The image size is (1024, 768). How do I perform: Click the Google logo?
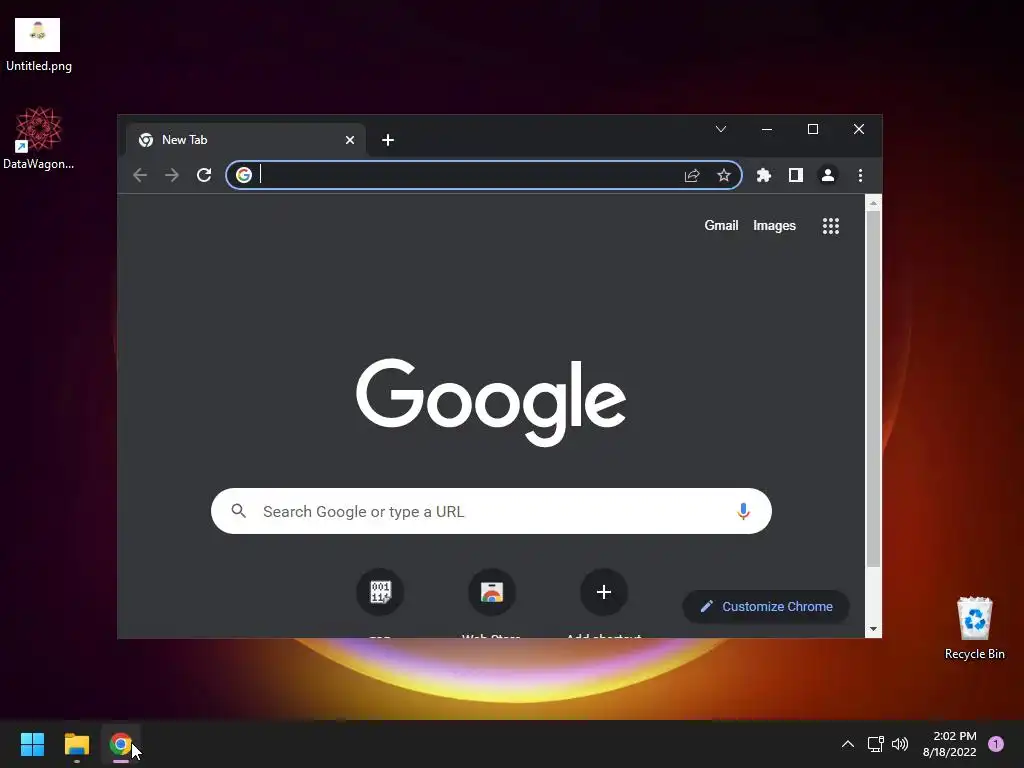point(491,401)
